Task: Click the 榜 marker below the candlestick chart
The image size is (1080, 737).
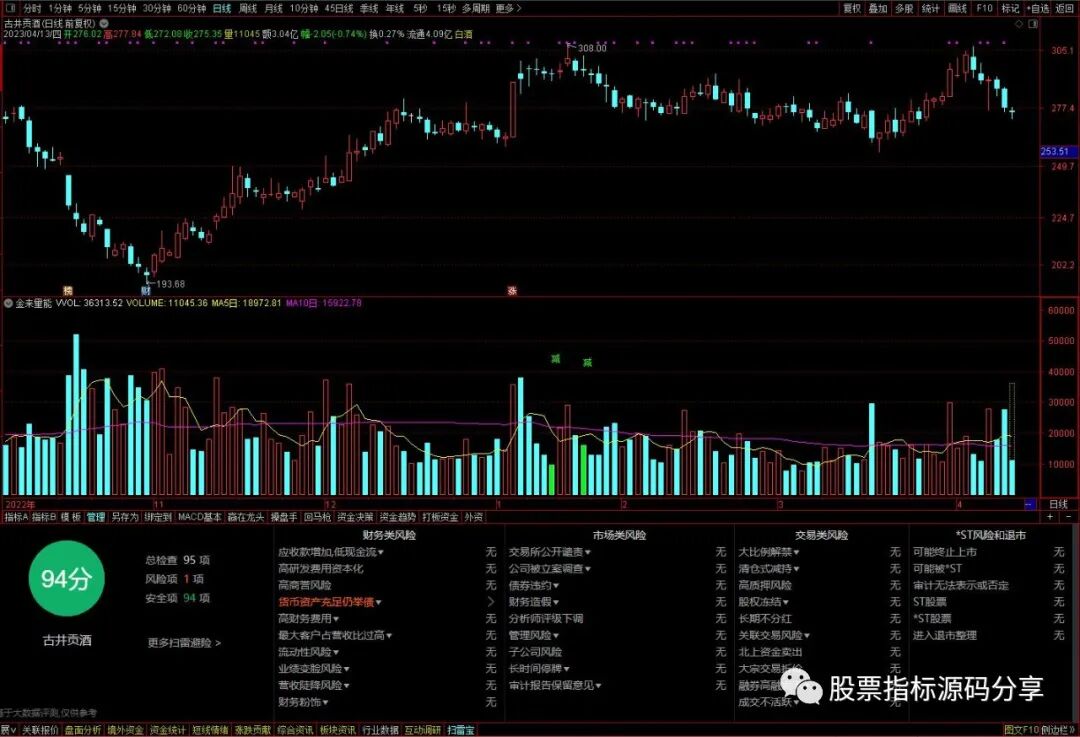Action: [68, 291]
